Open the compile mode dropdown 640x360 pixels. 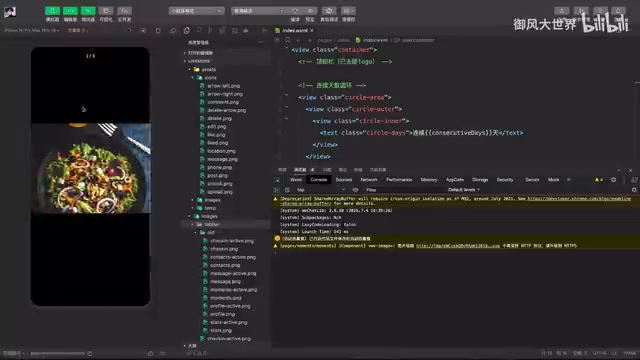pyautogui.click(x=258, y=11)
